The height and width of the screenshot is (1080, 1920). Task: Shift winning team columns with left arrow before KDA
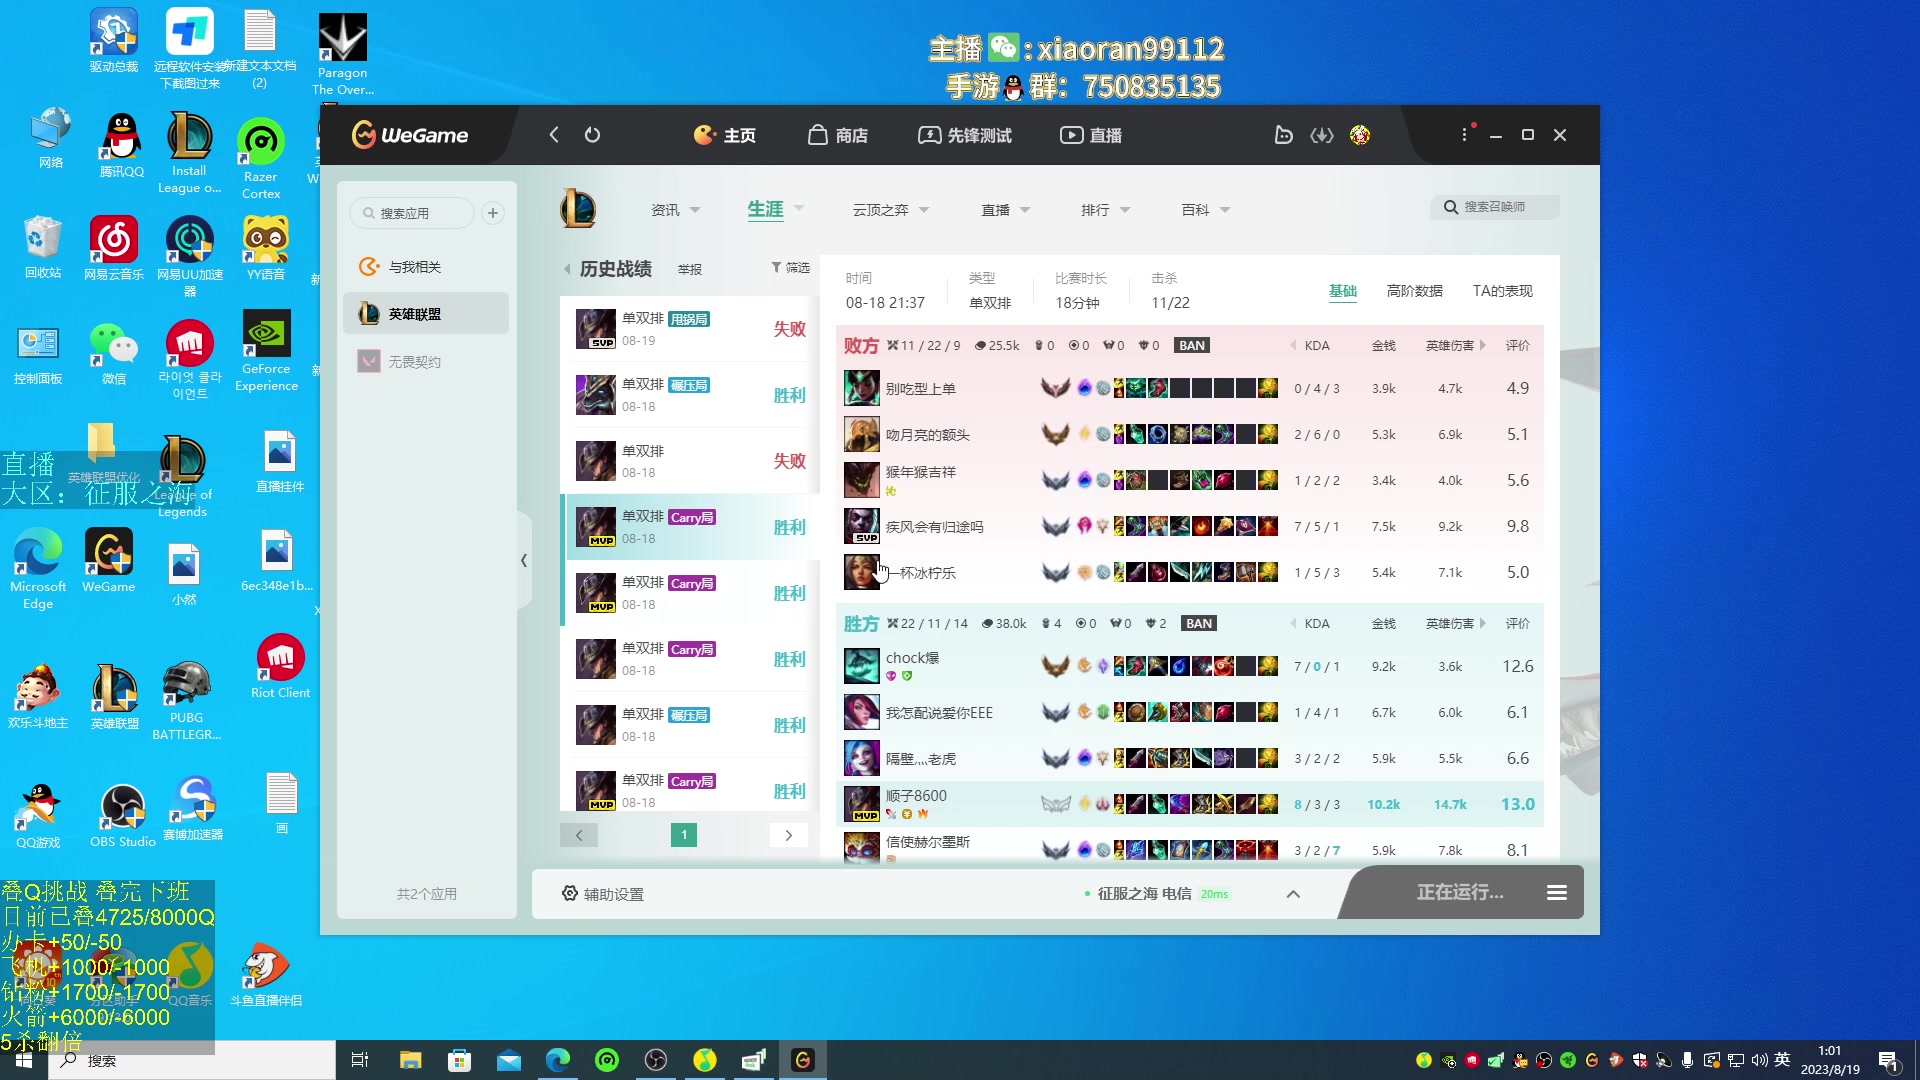point(1294,624)
